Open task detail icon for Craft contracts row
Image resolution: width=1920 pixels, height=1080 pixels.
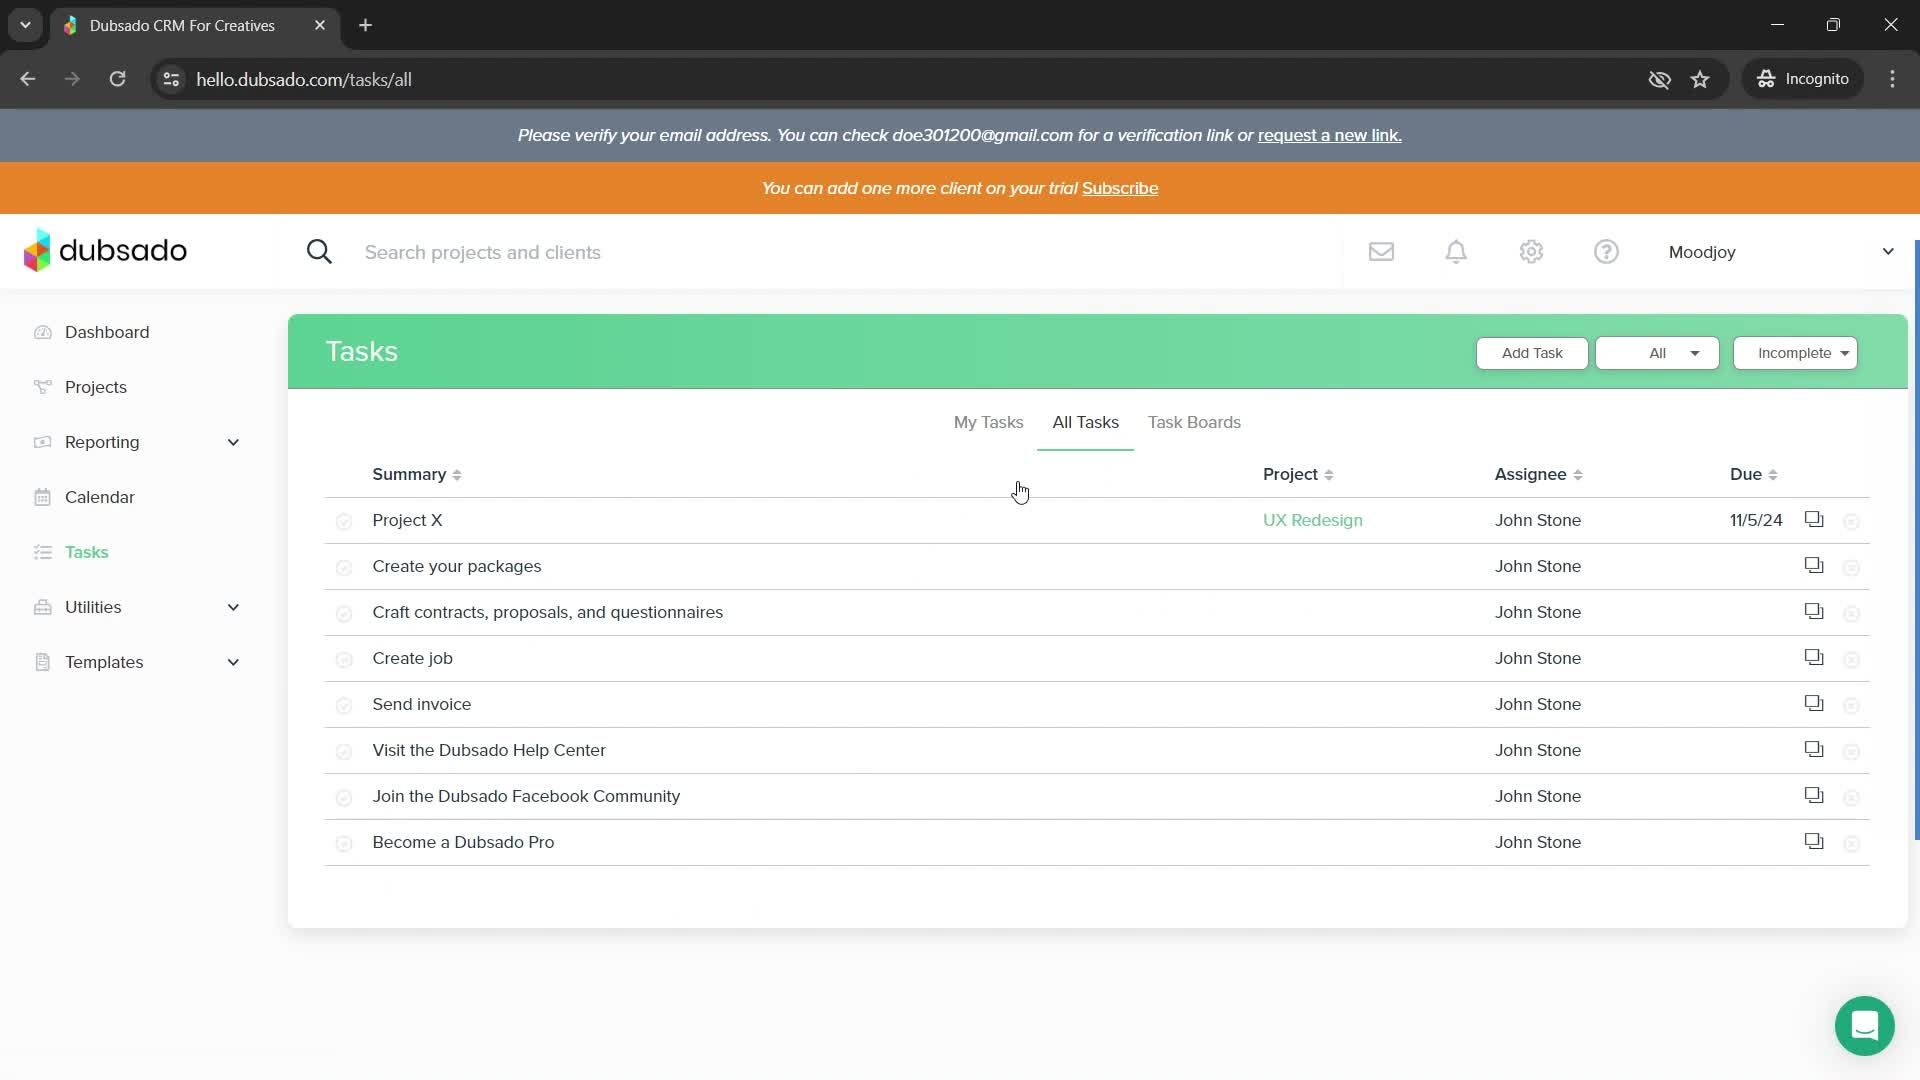tap(1814, 611)
